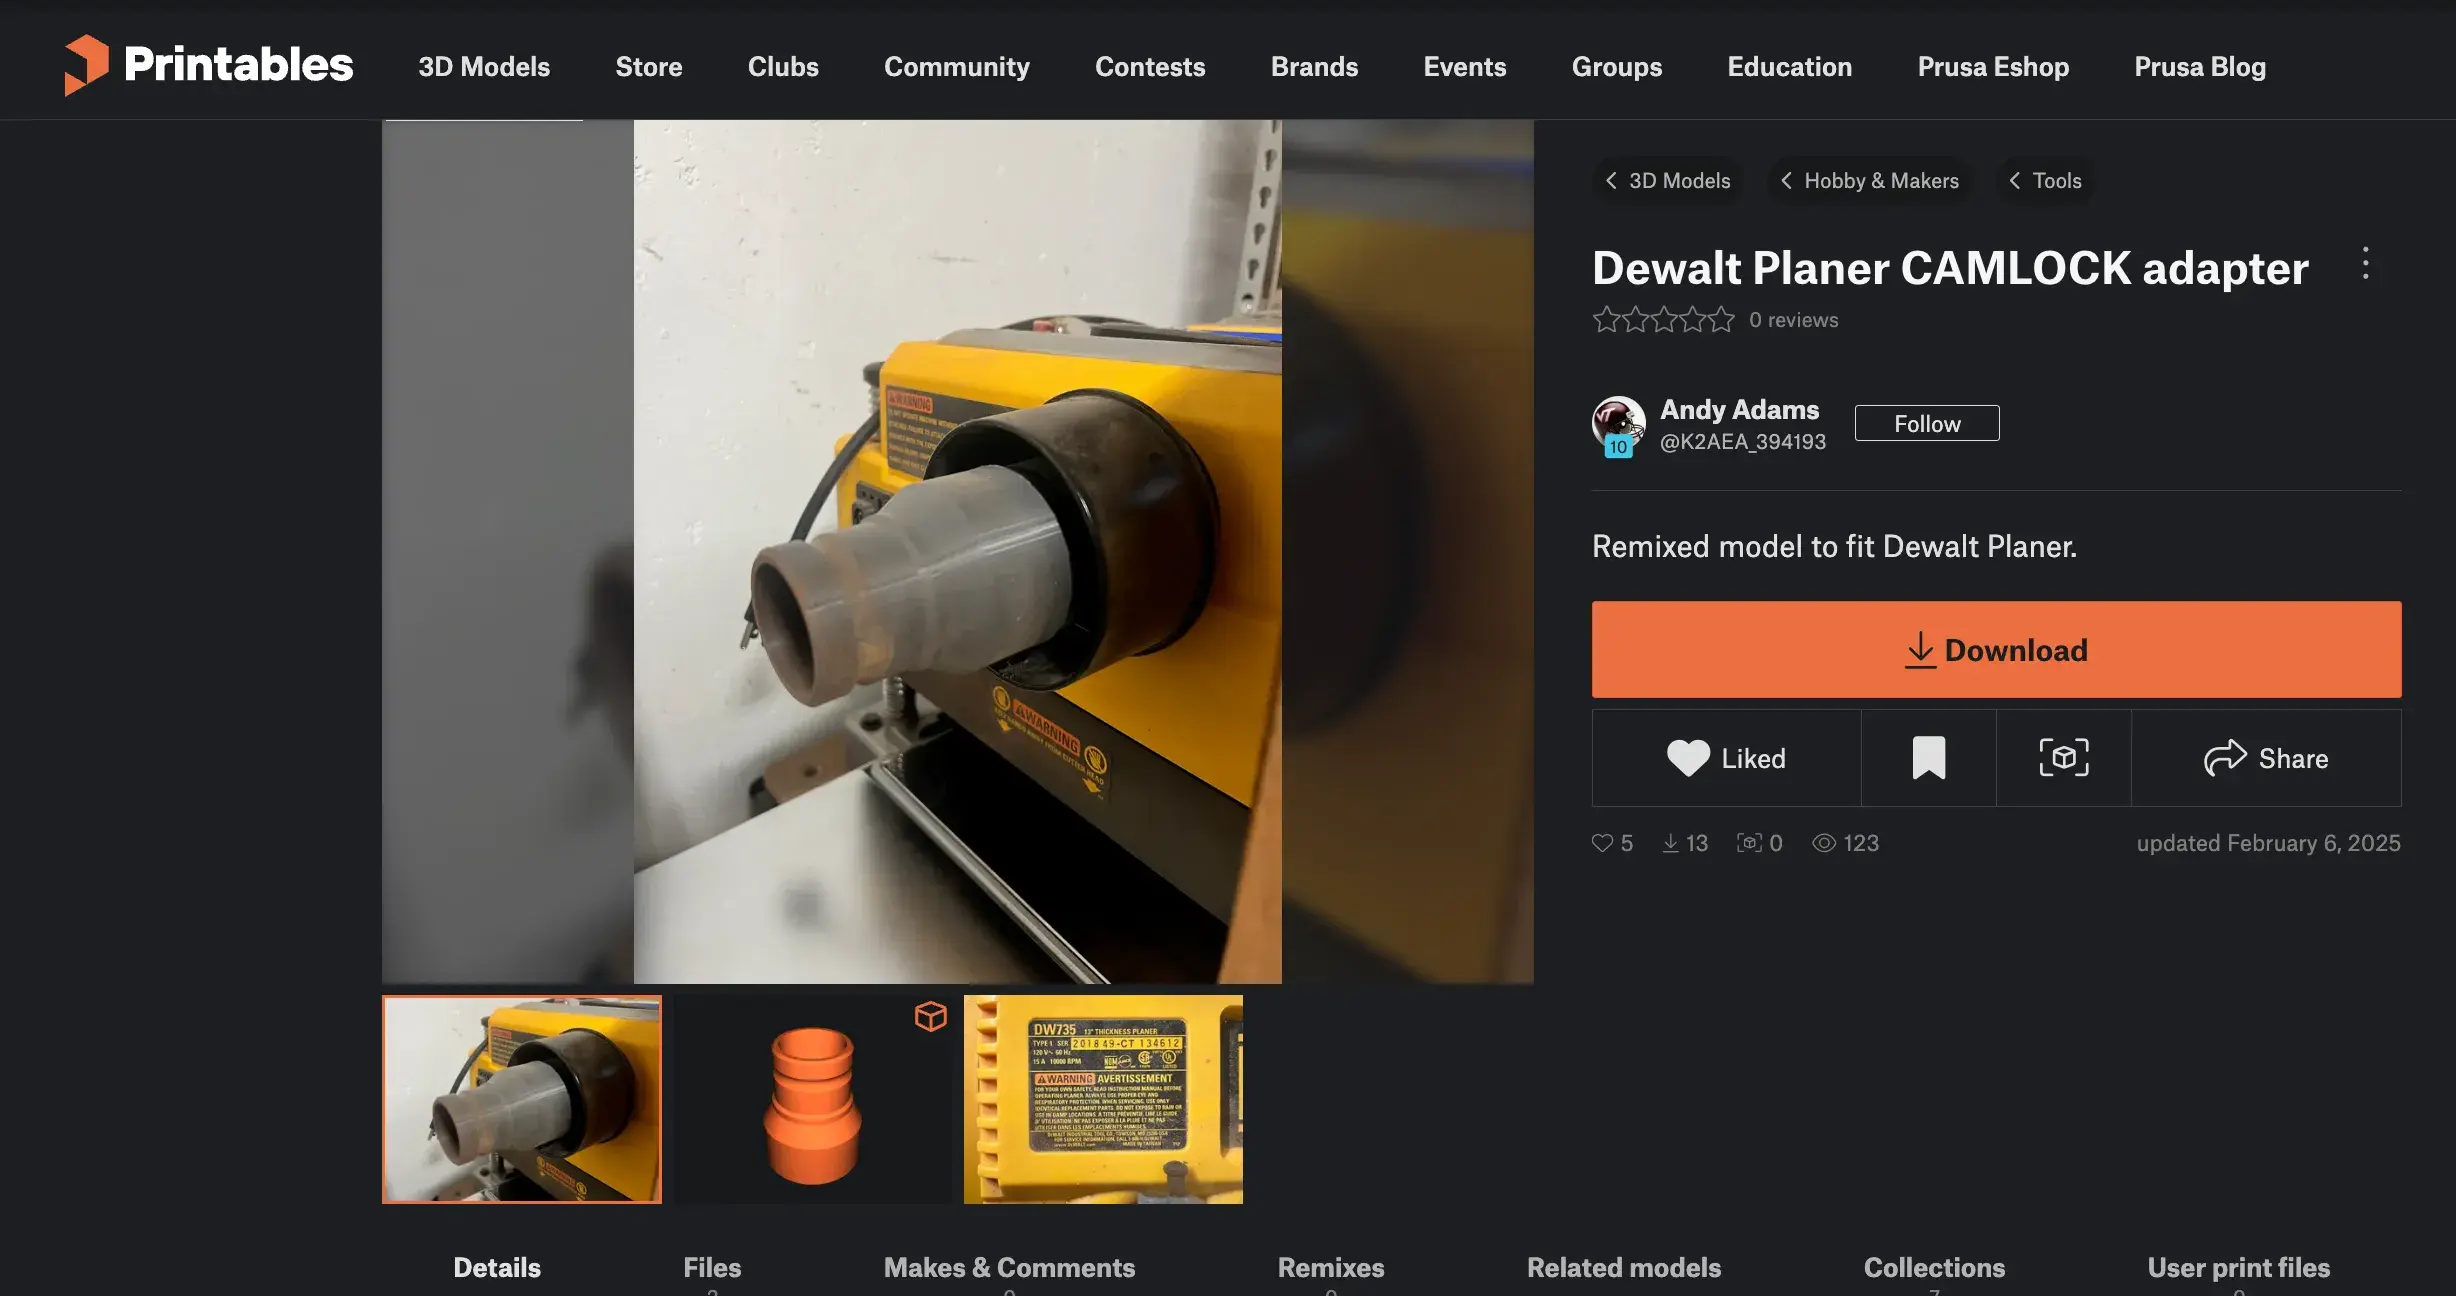Open the Brands page
This screenshot has height=1296, width=2456.
(x=1314, y=67)
